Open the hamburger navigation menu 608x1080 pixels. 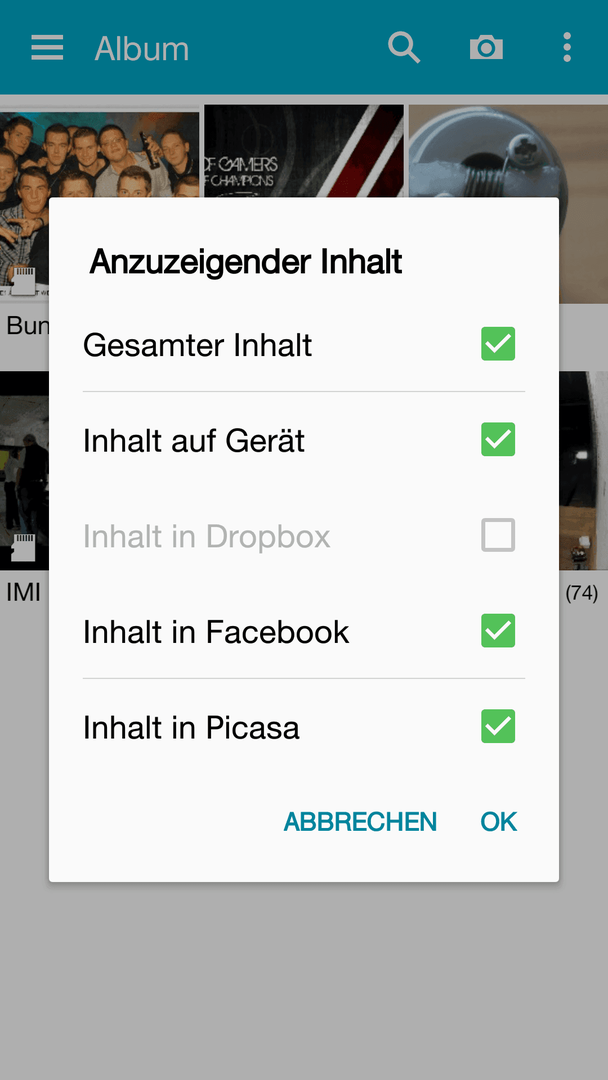point(47,48)
